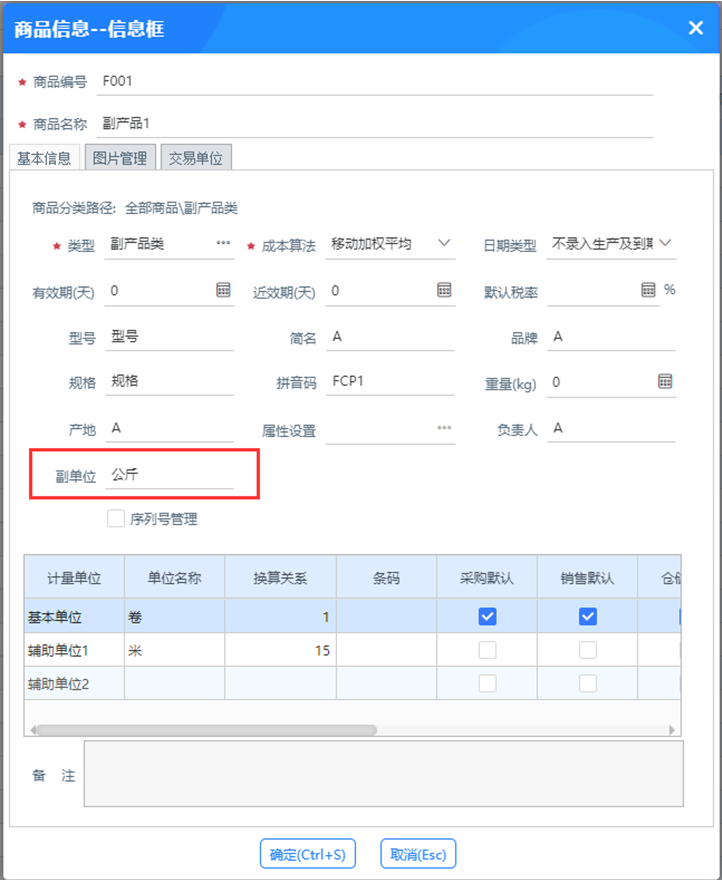
Task: Open the 交易单位 tab
Action: 196,158
